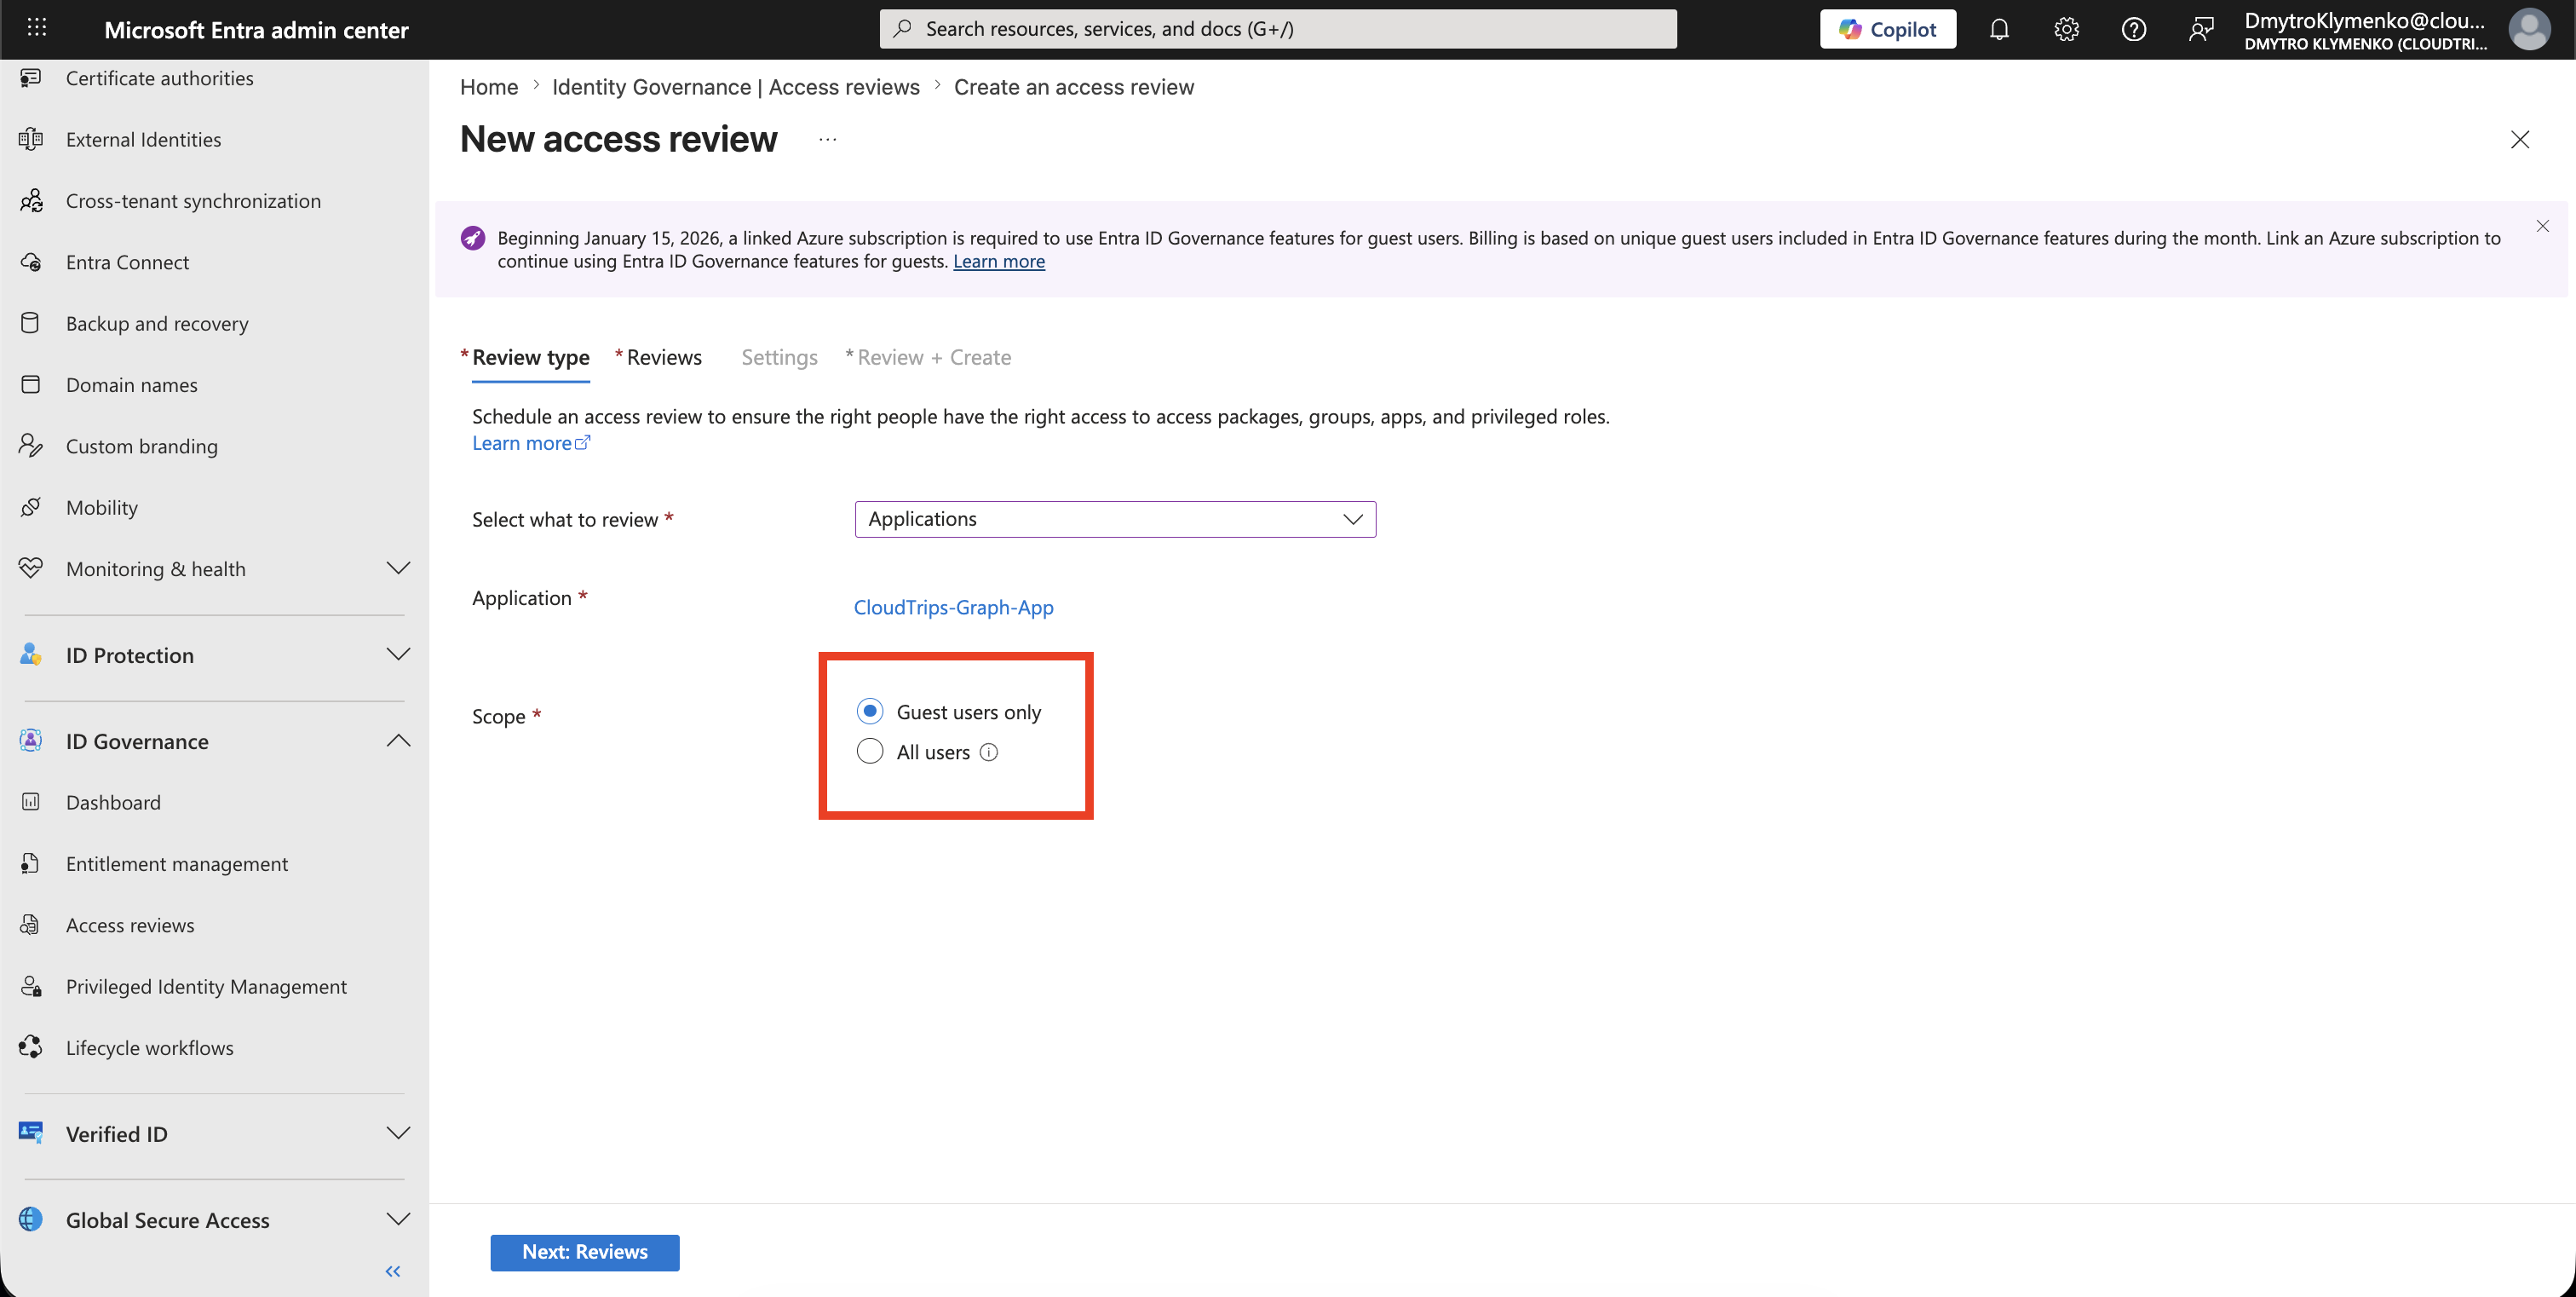Collapse the ID Governance section chevron
This screenshot has height=1297, width=2576.
pos(398,741)
